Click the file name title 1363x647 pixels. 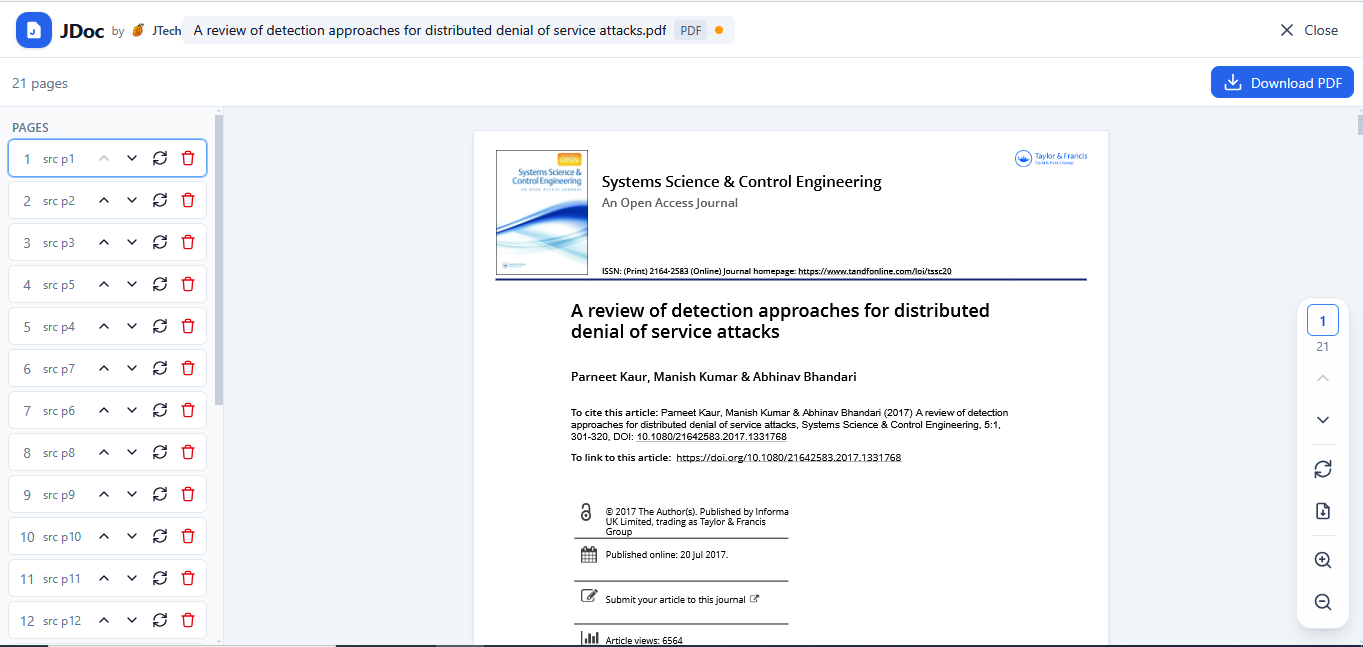(430, 30)
